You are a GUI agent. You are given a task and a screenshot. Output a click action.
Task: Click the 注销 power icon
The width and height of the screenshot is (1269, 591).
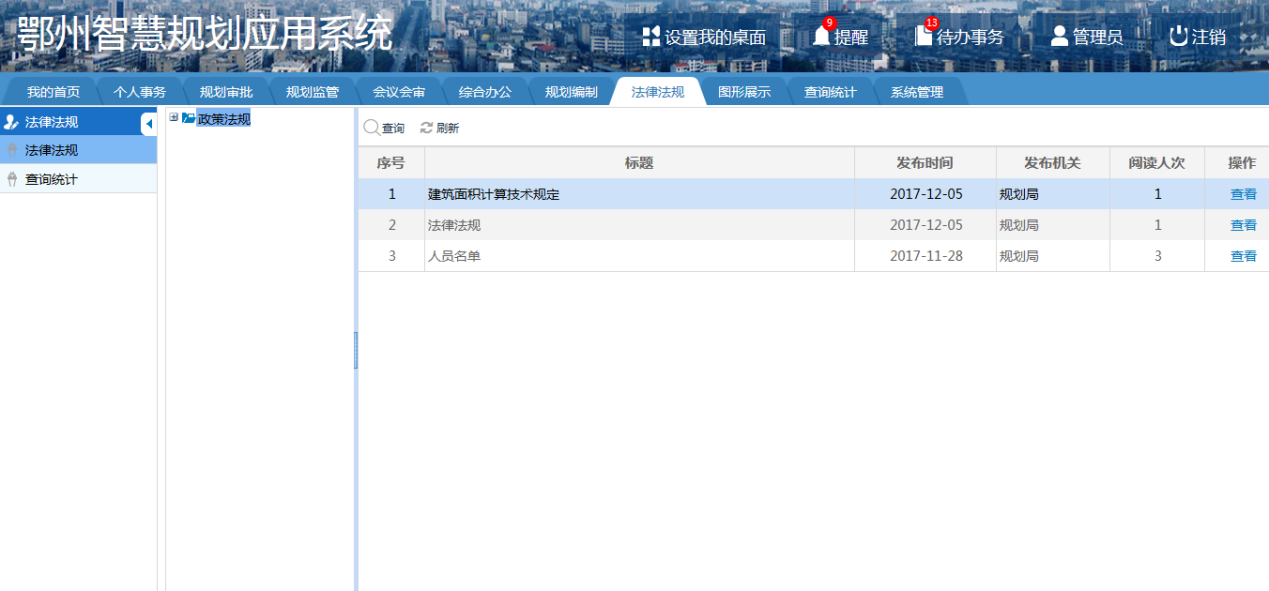(x=1178, y=37)
